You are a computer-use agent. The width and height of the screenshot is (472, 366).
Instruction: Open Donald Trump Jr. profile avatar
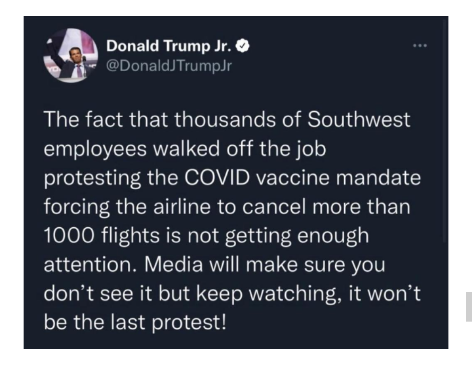pyautogui.click(x=71, y=55)
